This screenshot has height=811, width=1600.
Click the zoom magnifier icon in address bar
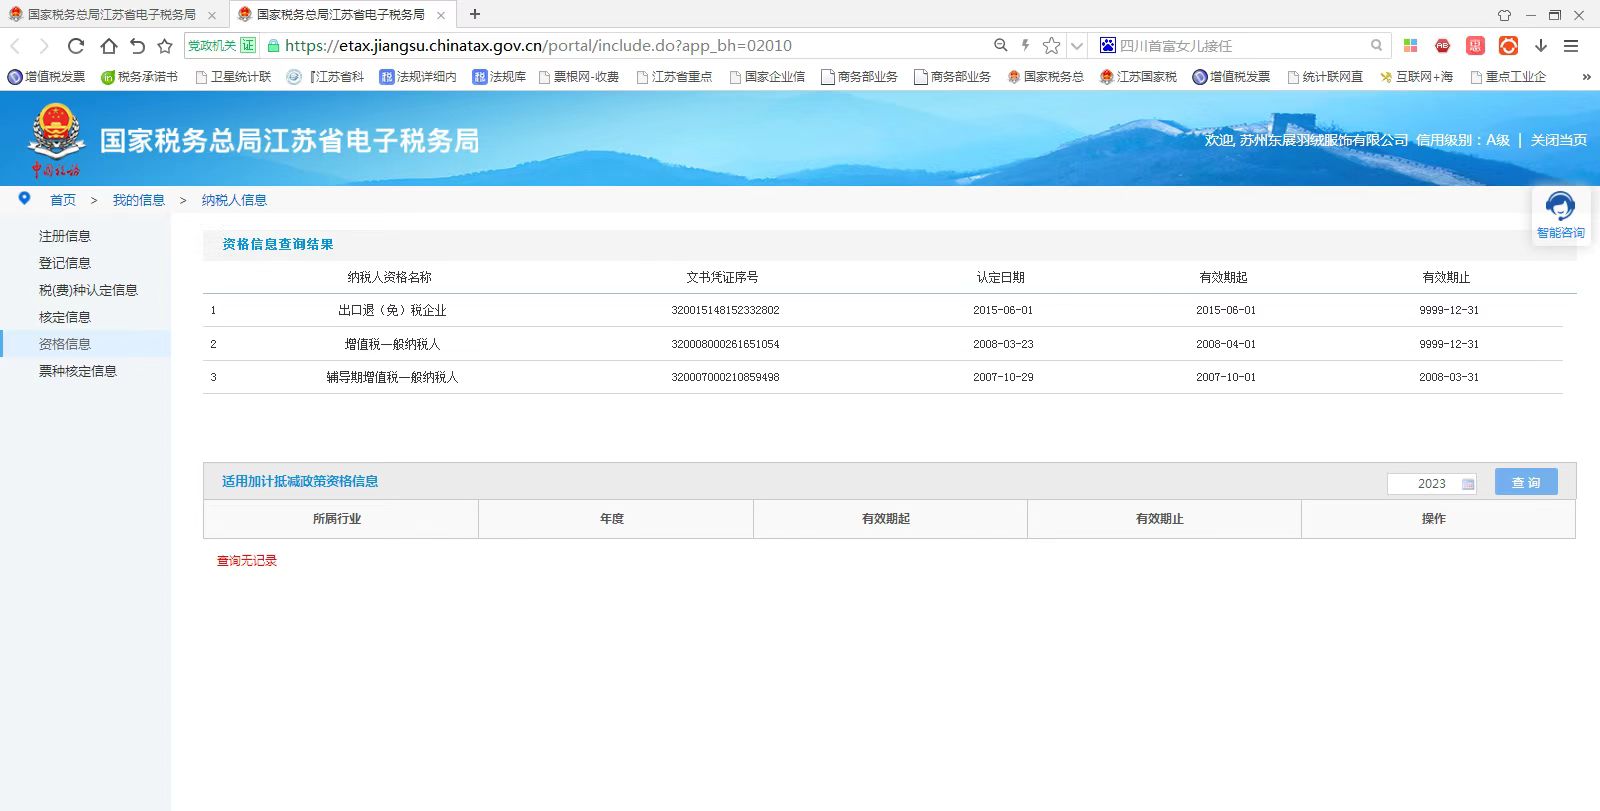pyautogui.click(x=1000, y=46)
